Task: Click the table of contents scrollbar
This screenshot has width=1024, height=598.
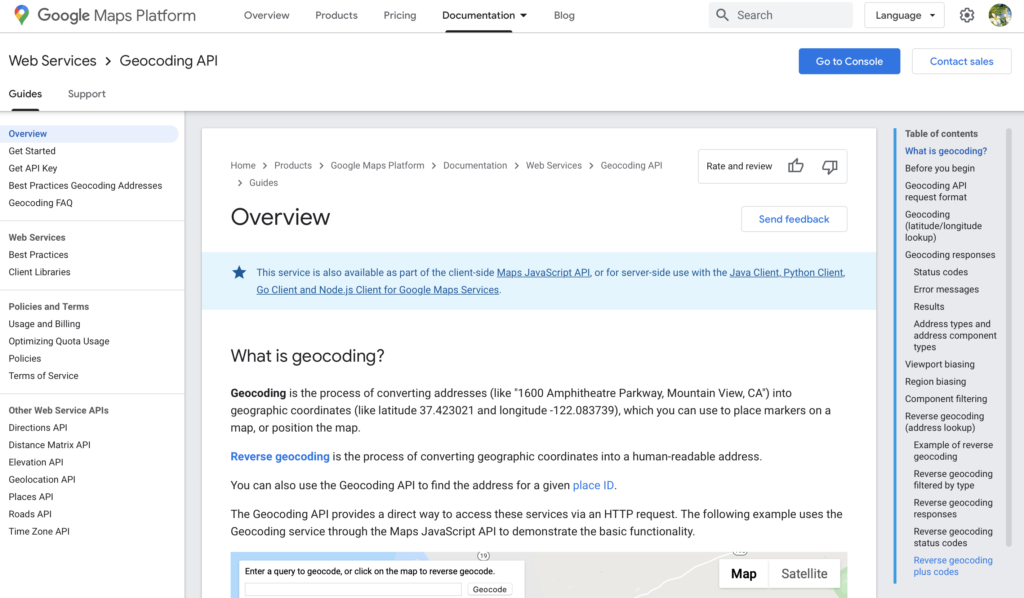Action: pyautogui.click(x=1009, y=336)
